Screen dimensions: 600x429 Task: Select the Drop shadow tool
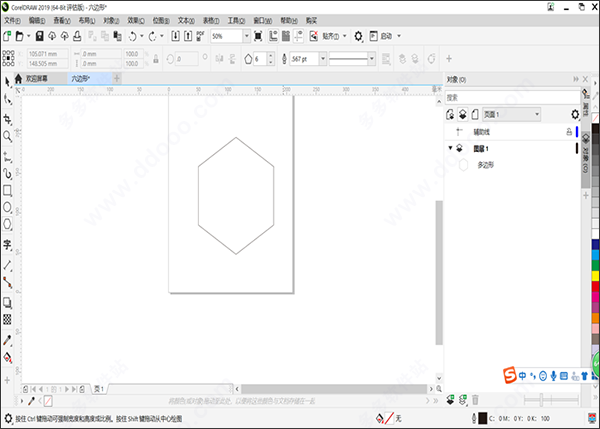(x=7, y=303)
